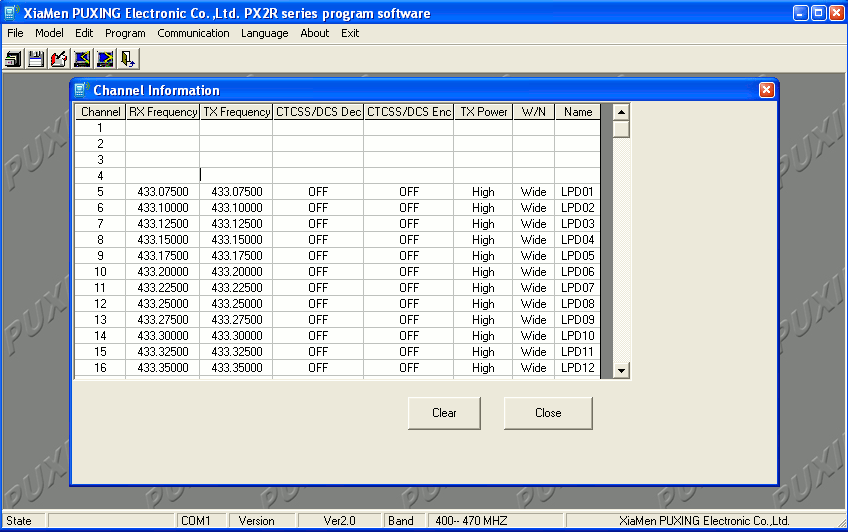Screen dimensions: 848x532
Task: Click the TX Frequency cell of channel 4
Action: click(x=236, y=176)
